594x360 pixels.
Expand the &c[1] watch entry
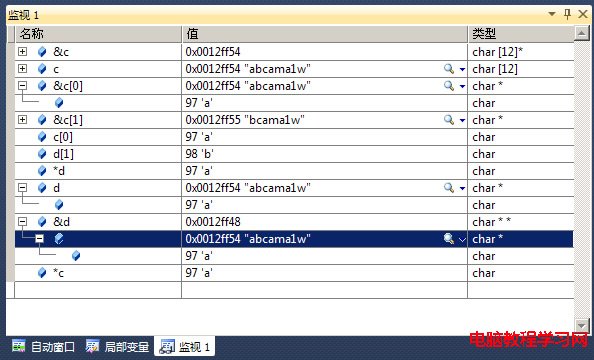(x=22, y=120)
